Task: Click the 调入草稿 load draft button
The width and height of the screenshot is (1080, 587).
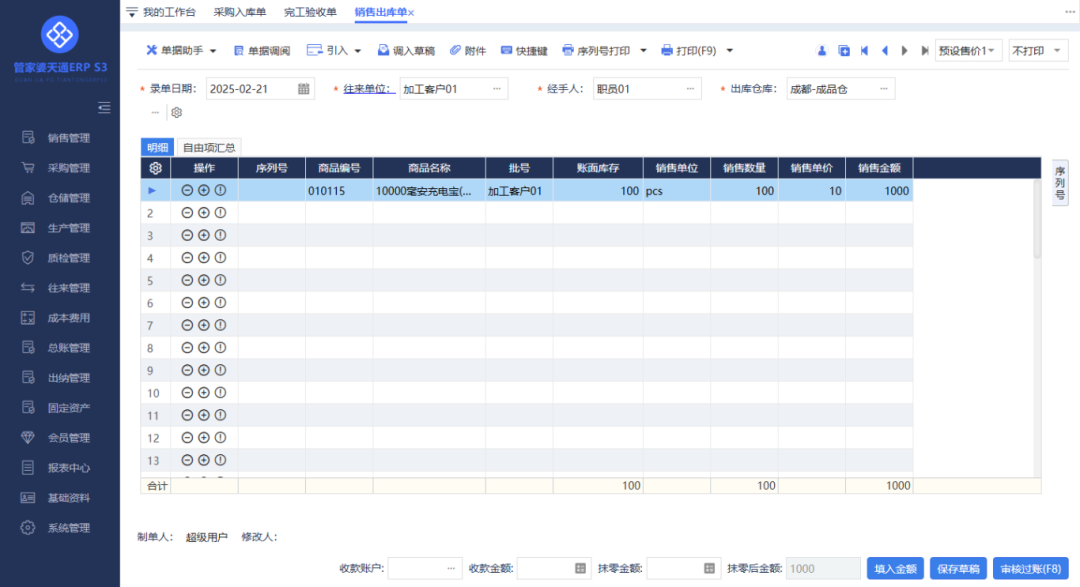Action: [406, 50]
